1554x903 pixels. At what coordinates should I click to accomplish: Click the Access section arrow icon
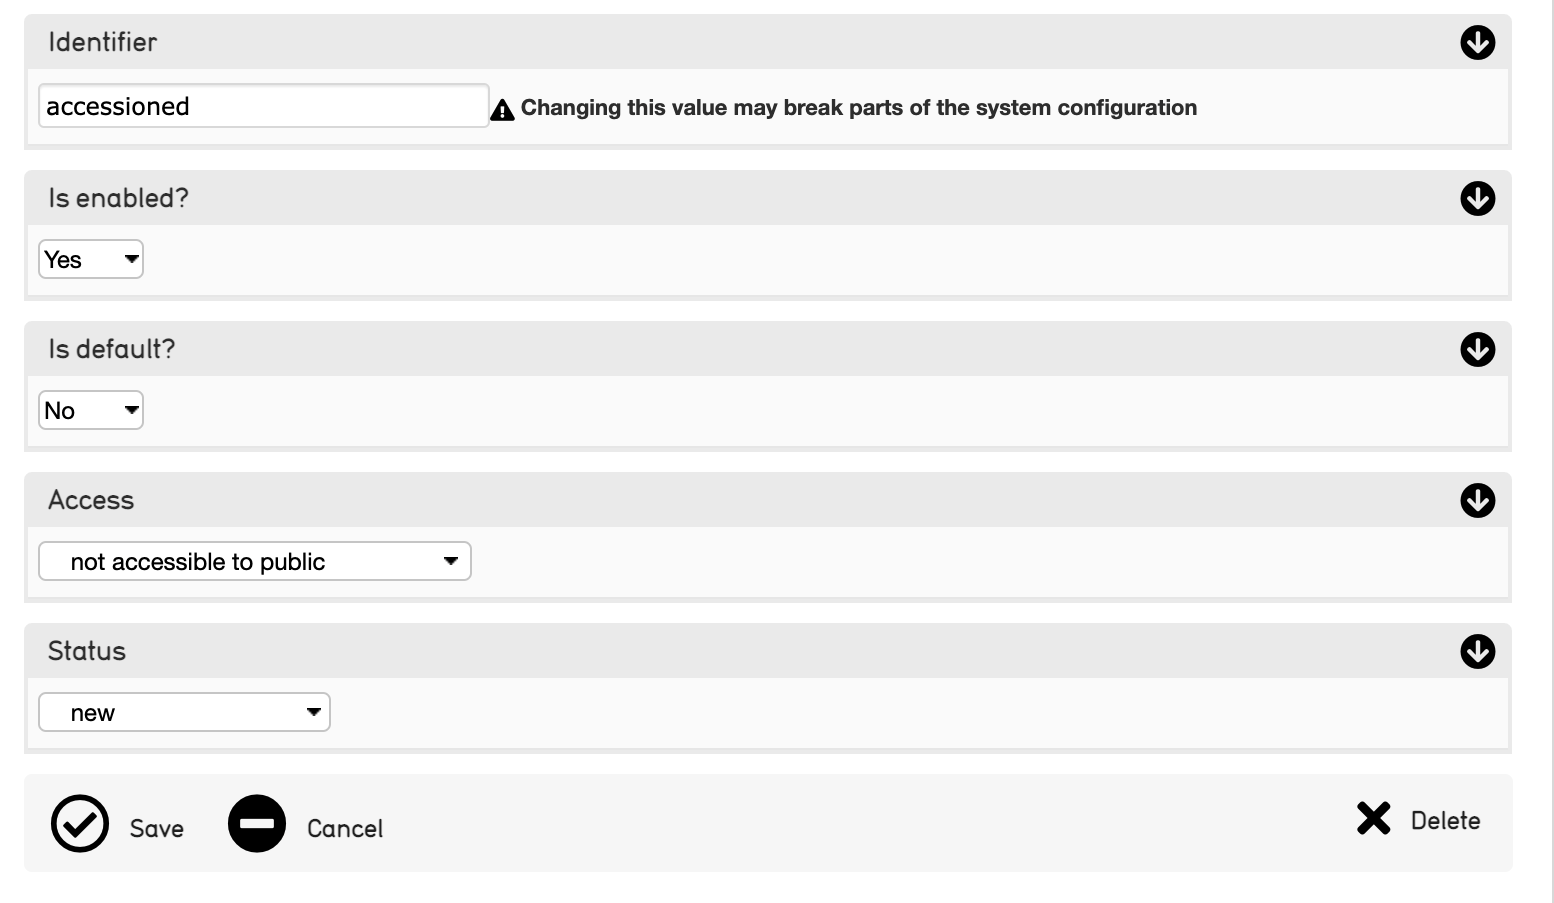(x=1477, y=500)
